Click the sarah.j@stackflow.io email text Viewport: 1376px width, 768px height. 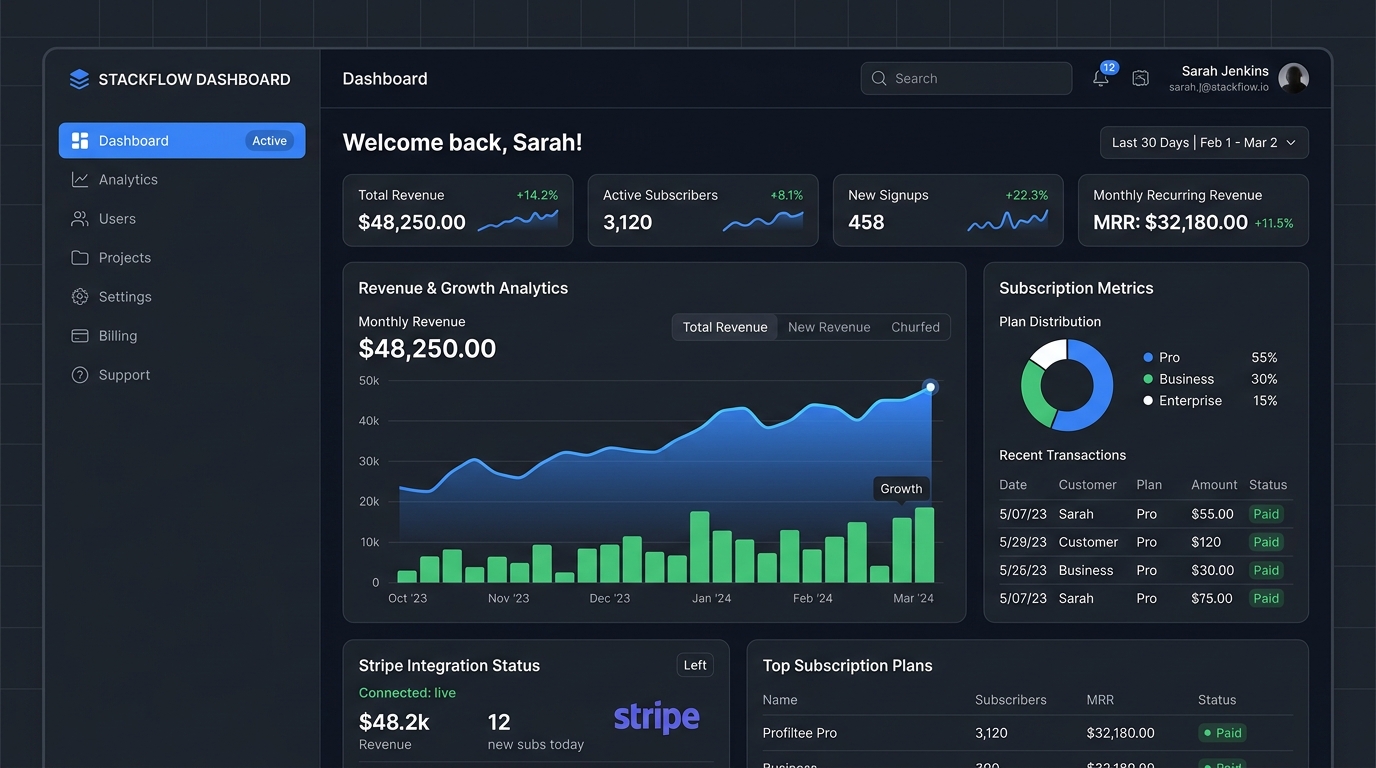(1219, 87)
